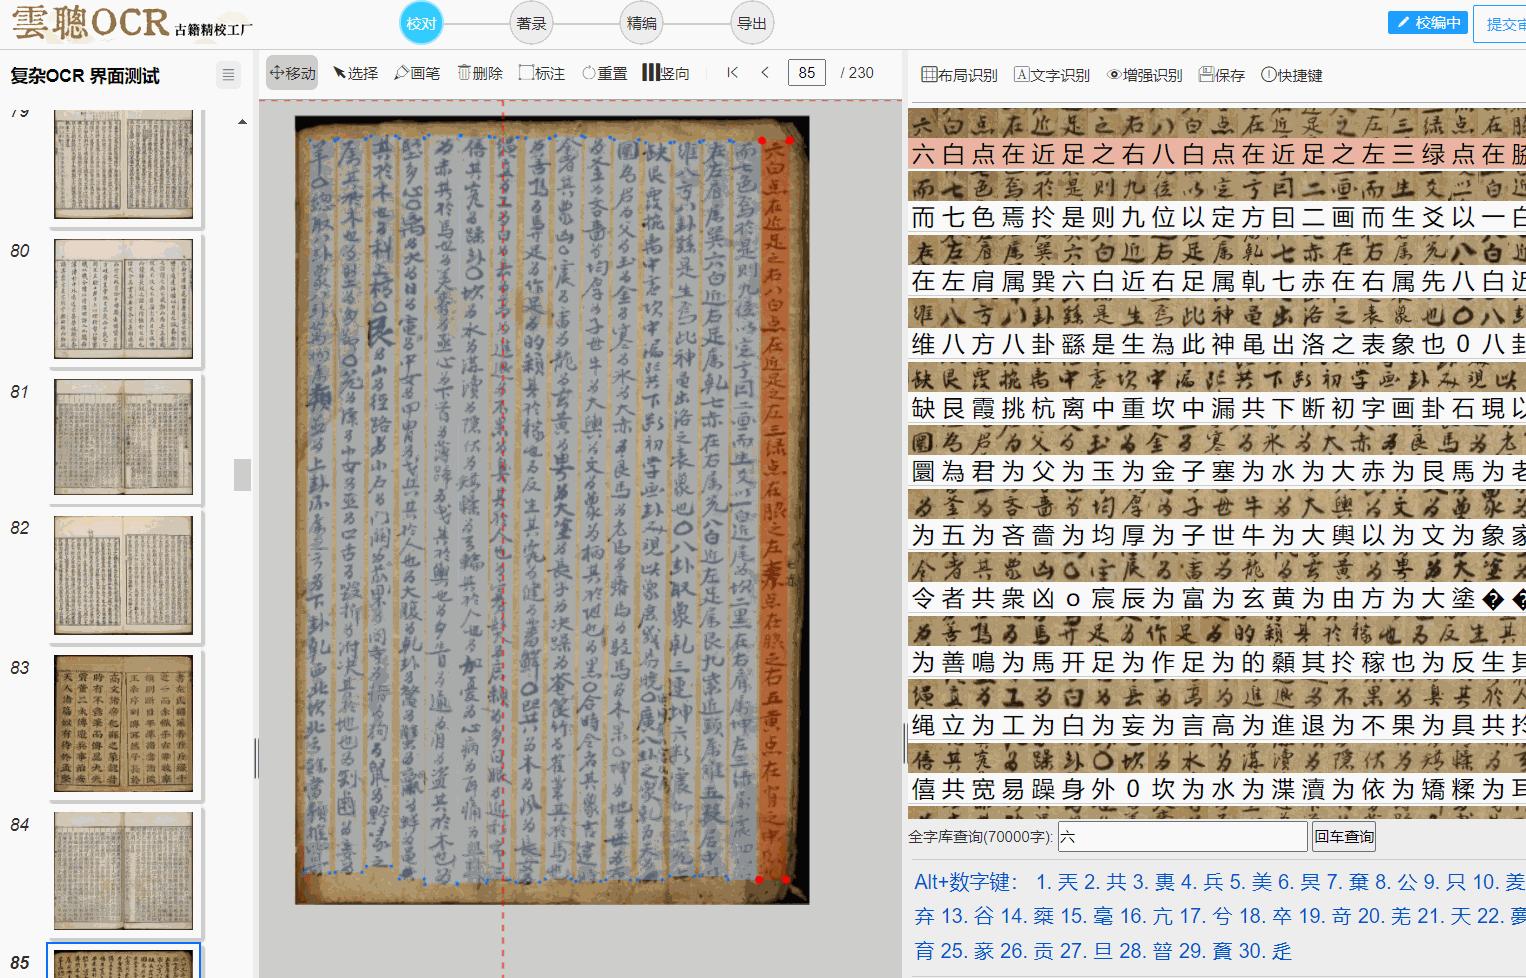Select the highlighted text line 六白点在近足之右

[x=1217, y=154]
